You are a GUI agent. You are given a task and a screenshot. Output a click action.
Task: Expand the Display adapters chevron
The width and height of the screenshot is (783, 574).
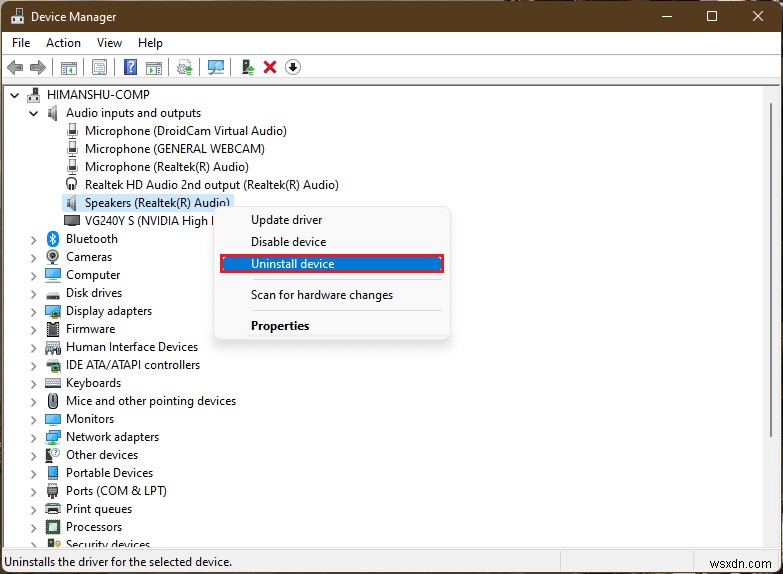(x=33, y=312)
